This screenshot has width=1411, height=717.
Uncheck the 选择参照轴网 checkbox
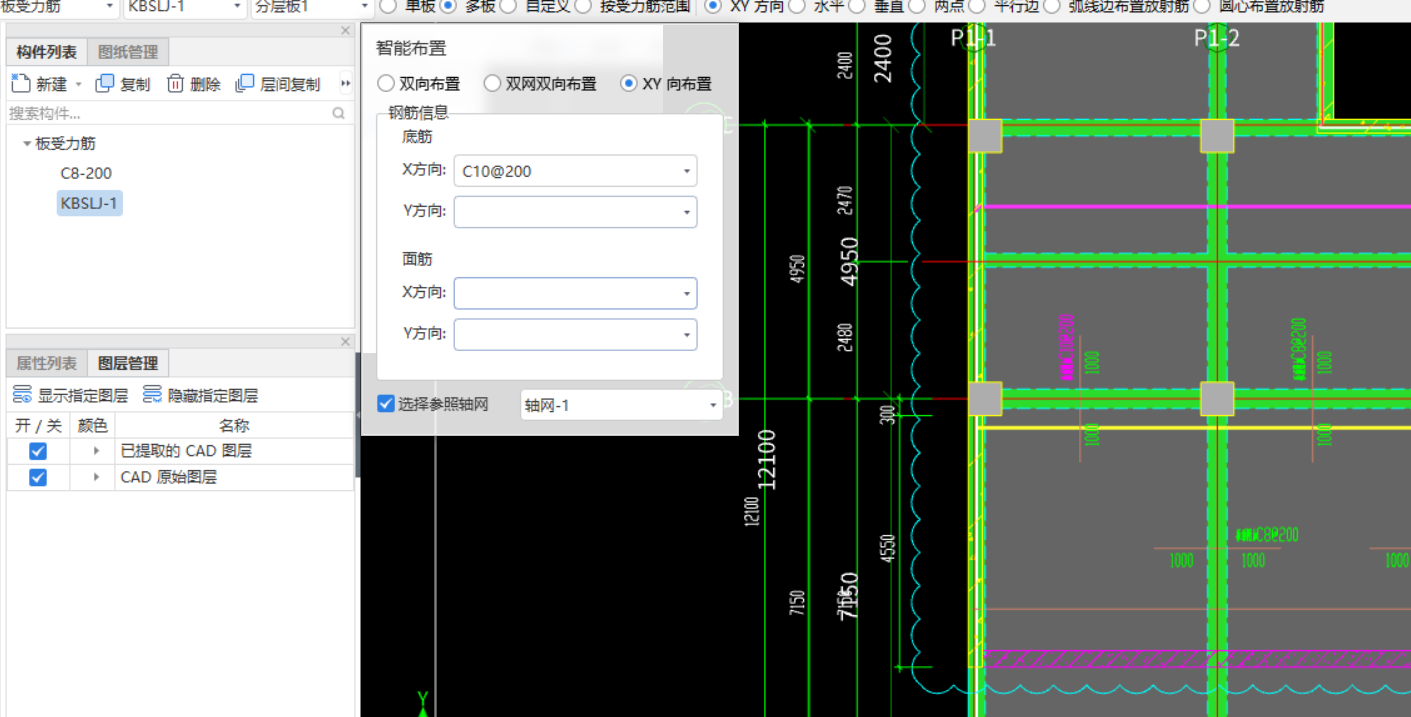385,404
